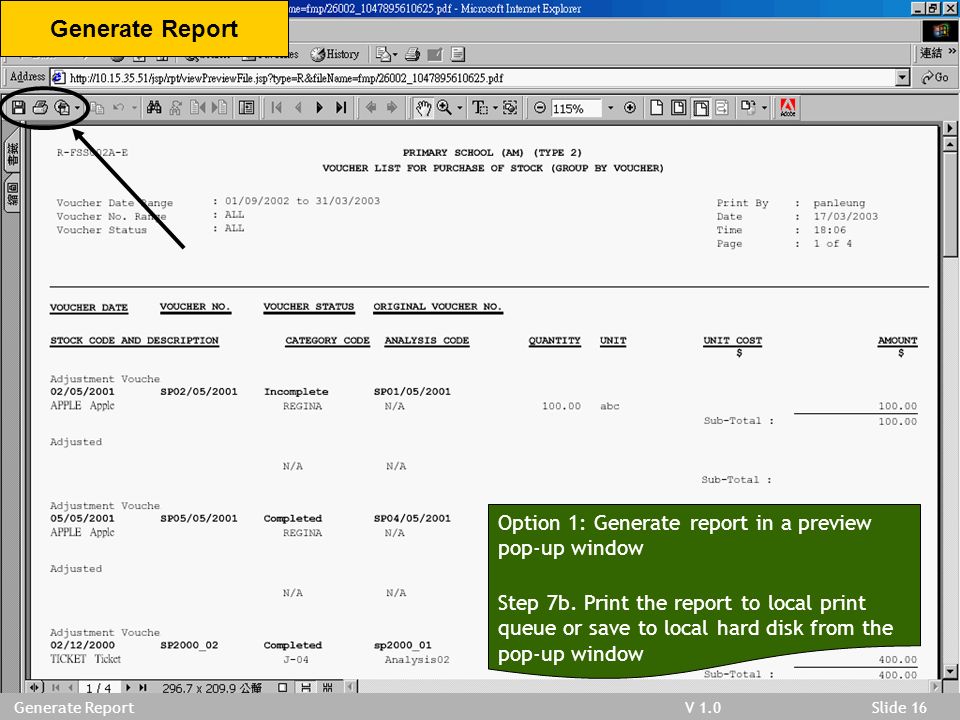Viewport: 960px width, 720px height.
Task: Open text select tool dropdown arrow
Action: point(495,108)
